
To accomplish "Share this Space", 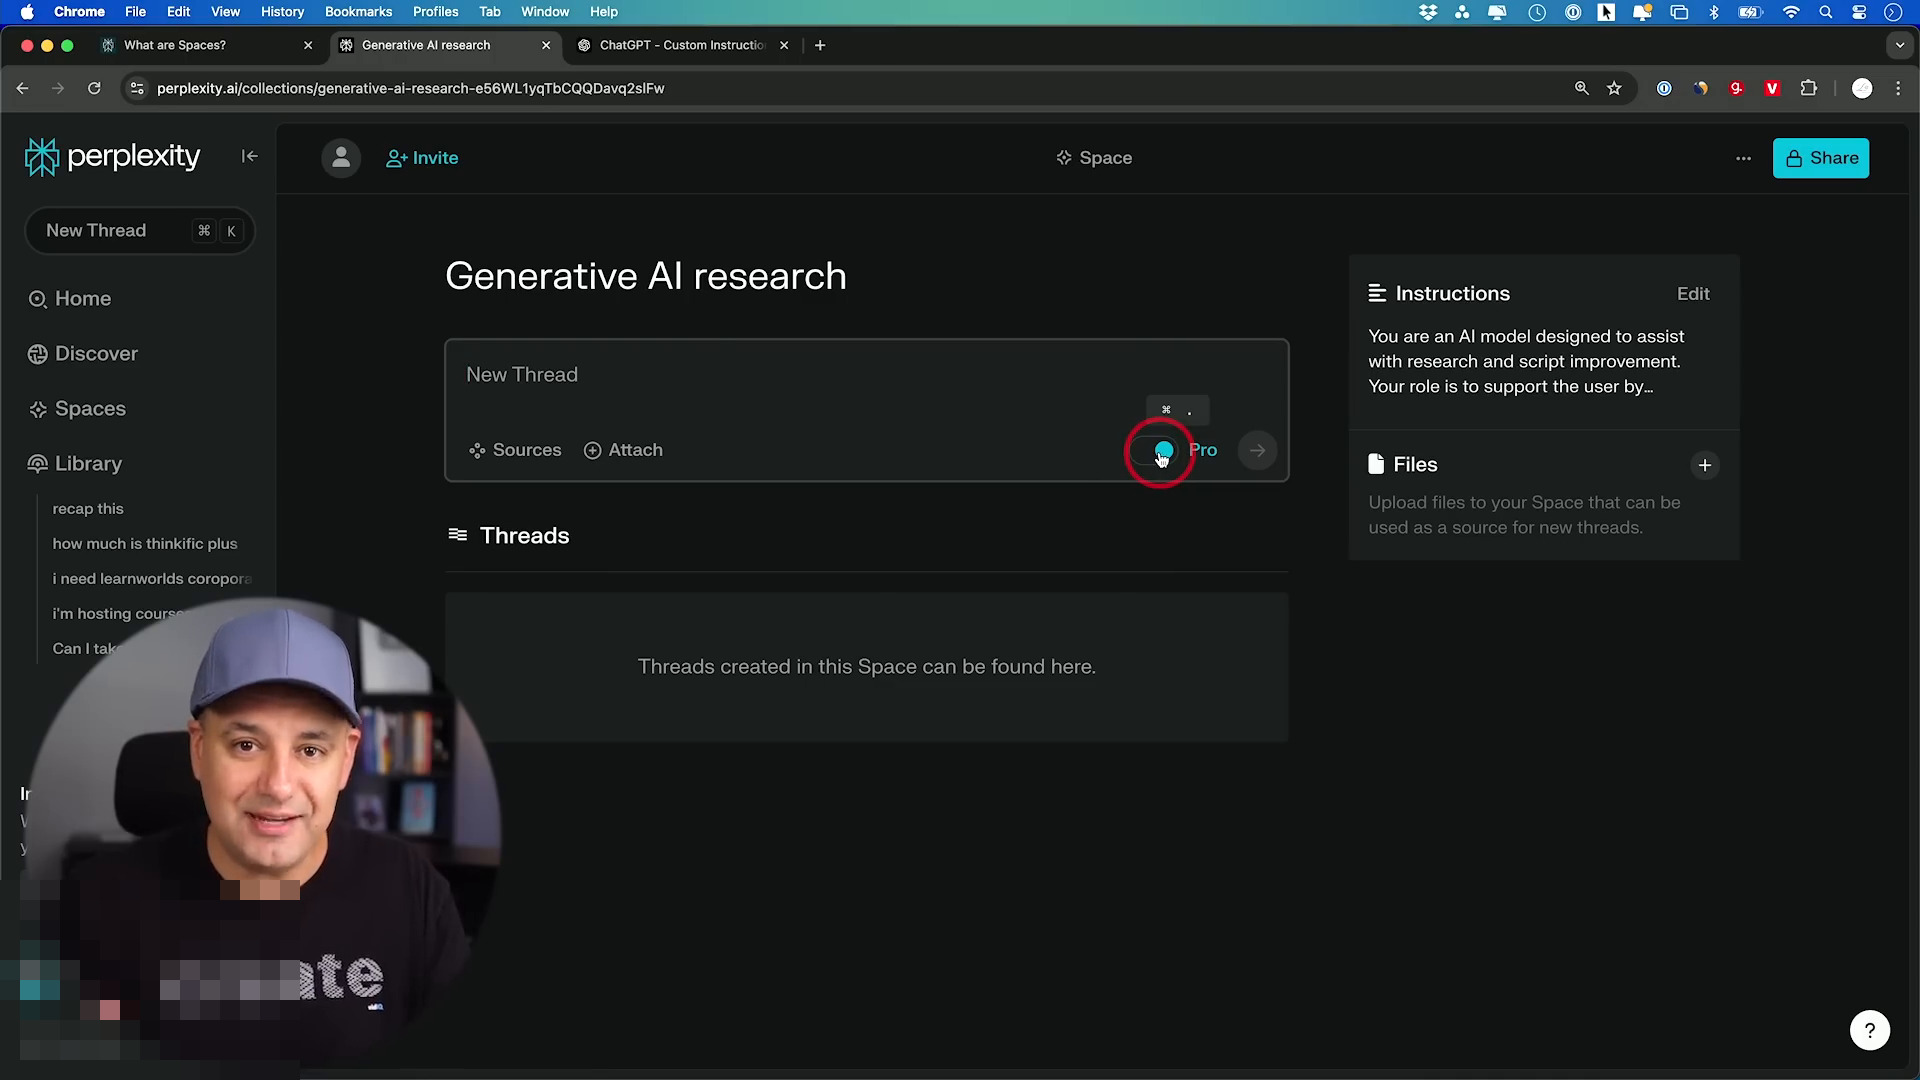I will click(x=1821, y=158).
